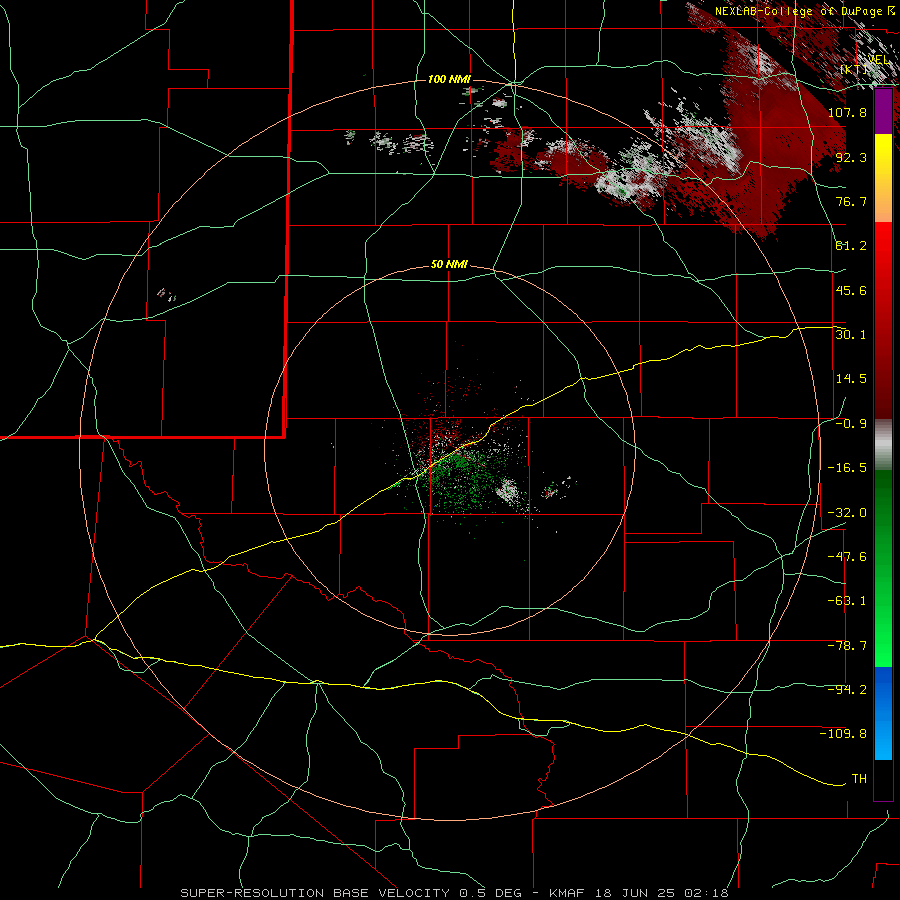Click the Super-Resolution Base Velocity caption

click(x=454, y=893)
